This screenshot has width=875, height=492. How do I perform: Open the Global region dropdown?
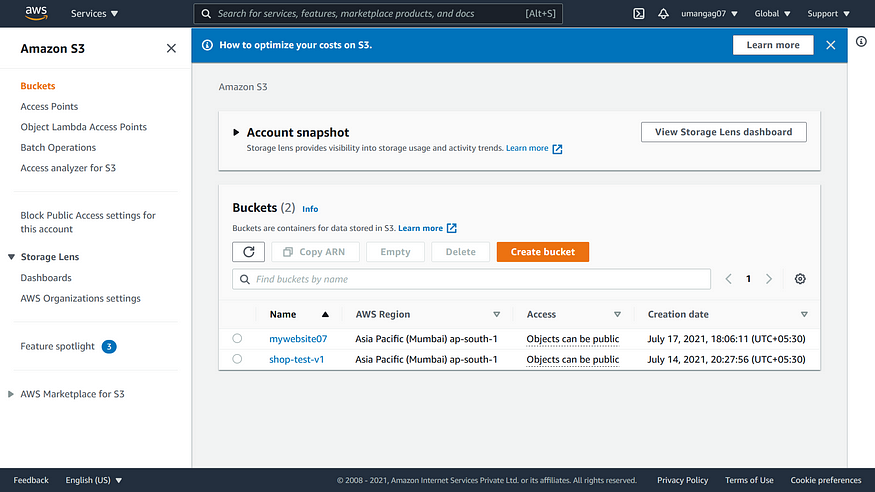click(x=772, y=13)
